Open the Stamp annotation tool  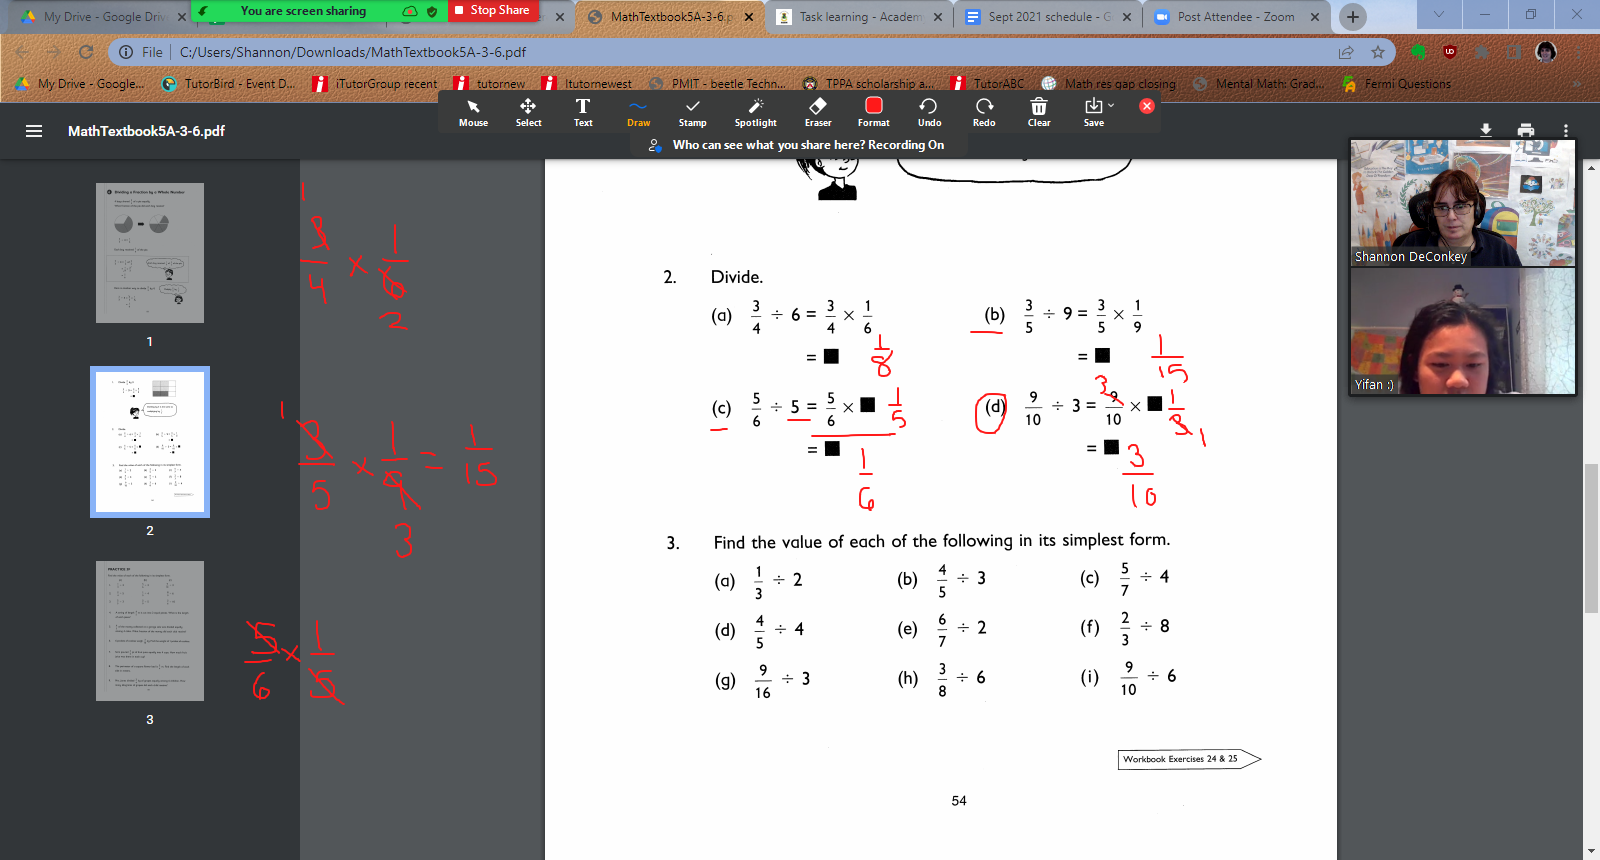click(692, 112)
